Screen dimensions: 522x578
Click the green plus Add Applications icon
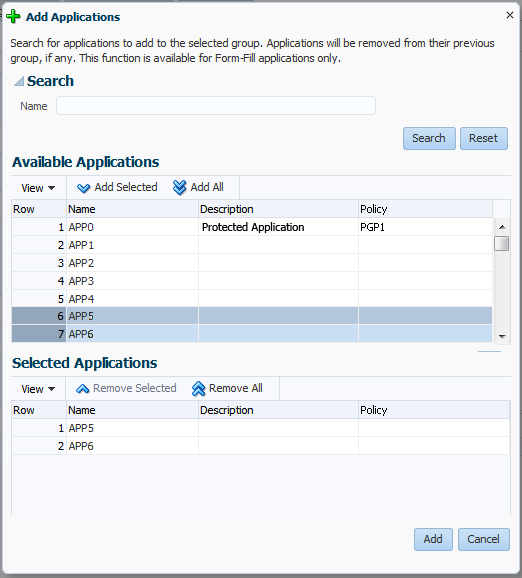click(13, 17)
